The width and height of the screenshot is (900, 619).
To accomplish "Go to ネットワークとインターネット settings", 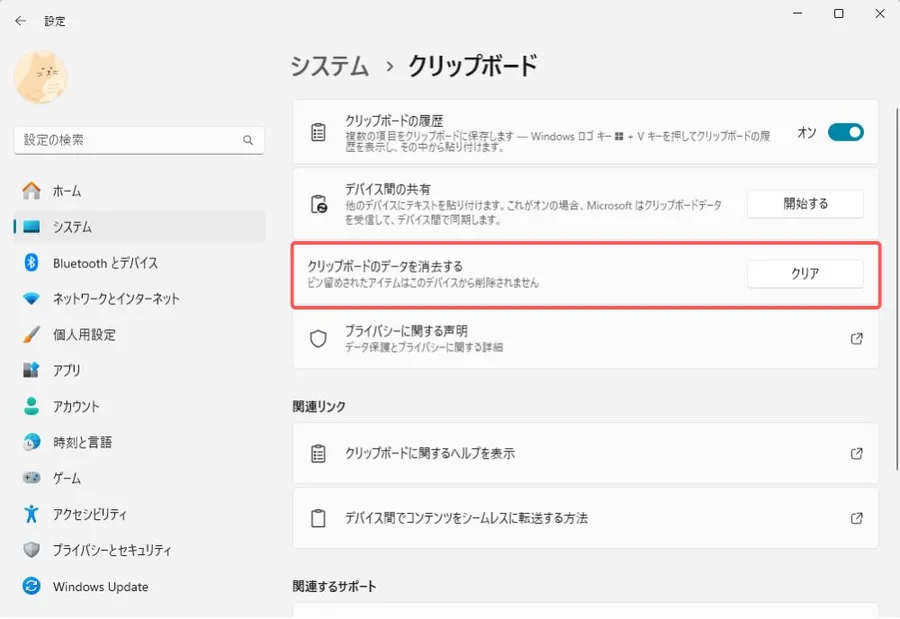I will [x=115, y=299].
